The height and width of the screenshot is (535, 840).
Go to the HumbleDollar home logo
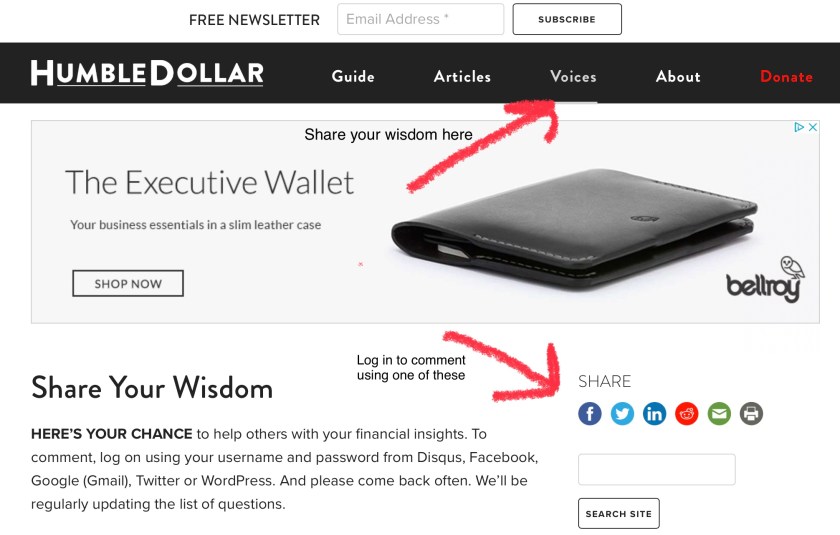(147, 73)
